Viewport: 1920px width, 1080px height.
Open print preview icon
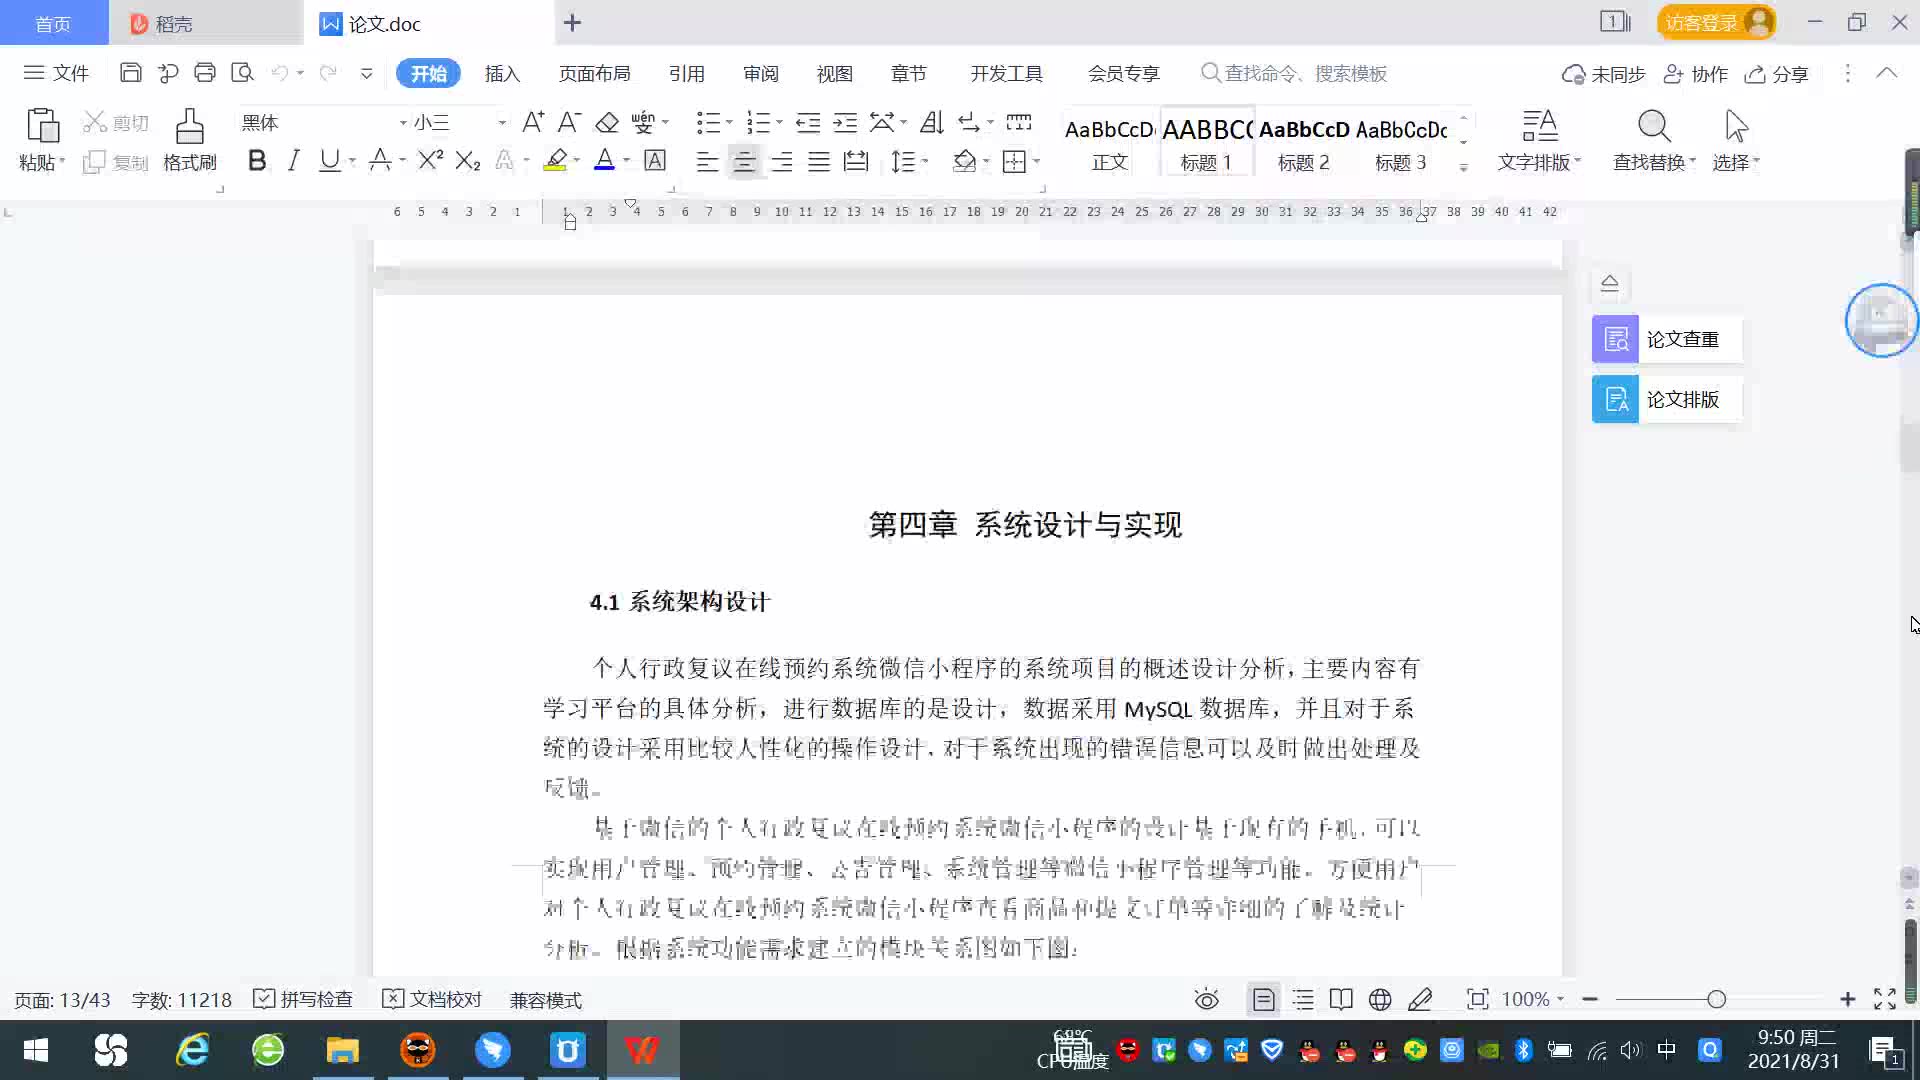tap(242, 73)
